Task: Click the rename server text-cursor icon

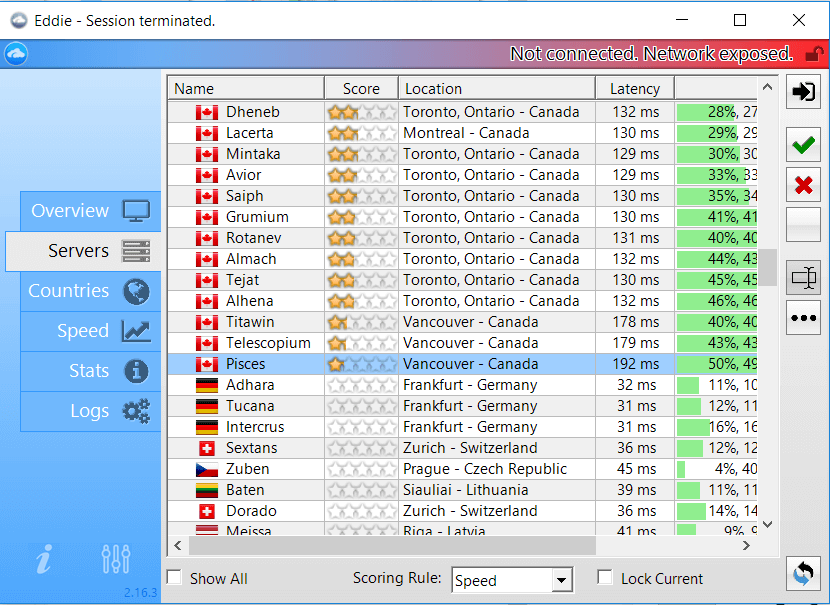Action: [x=804, y=277]
